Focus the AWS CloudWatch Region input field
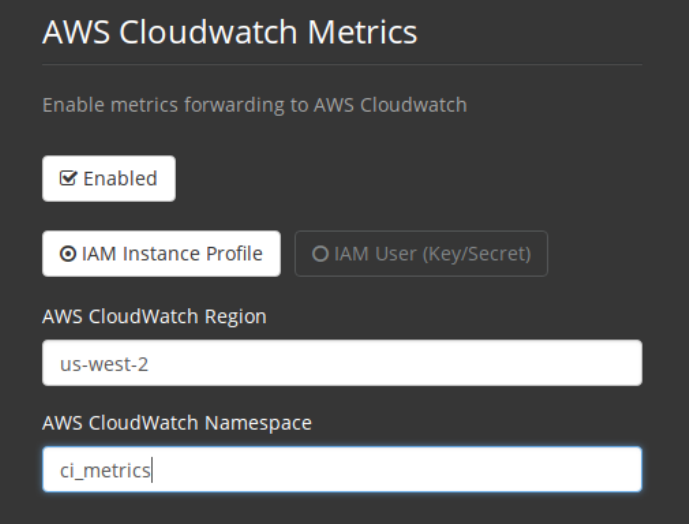Image resolution: width=689 pixels, height=524 pixels. (341, 363)
